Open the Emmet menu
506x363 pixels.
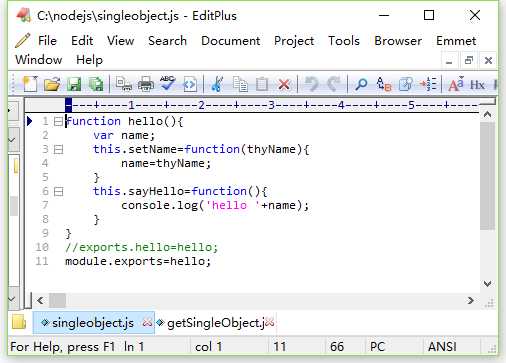[x=456, y=41]
